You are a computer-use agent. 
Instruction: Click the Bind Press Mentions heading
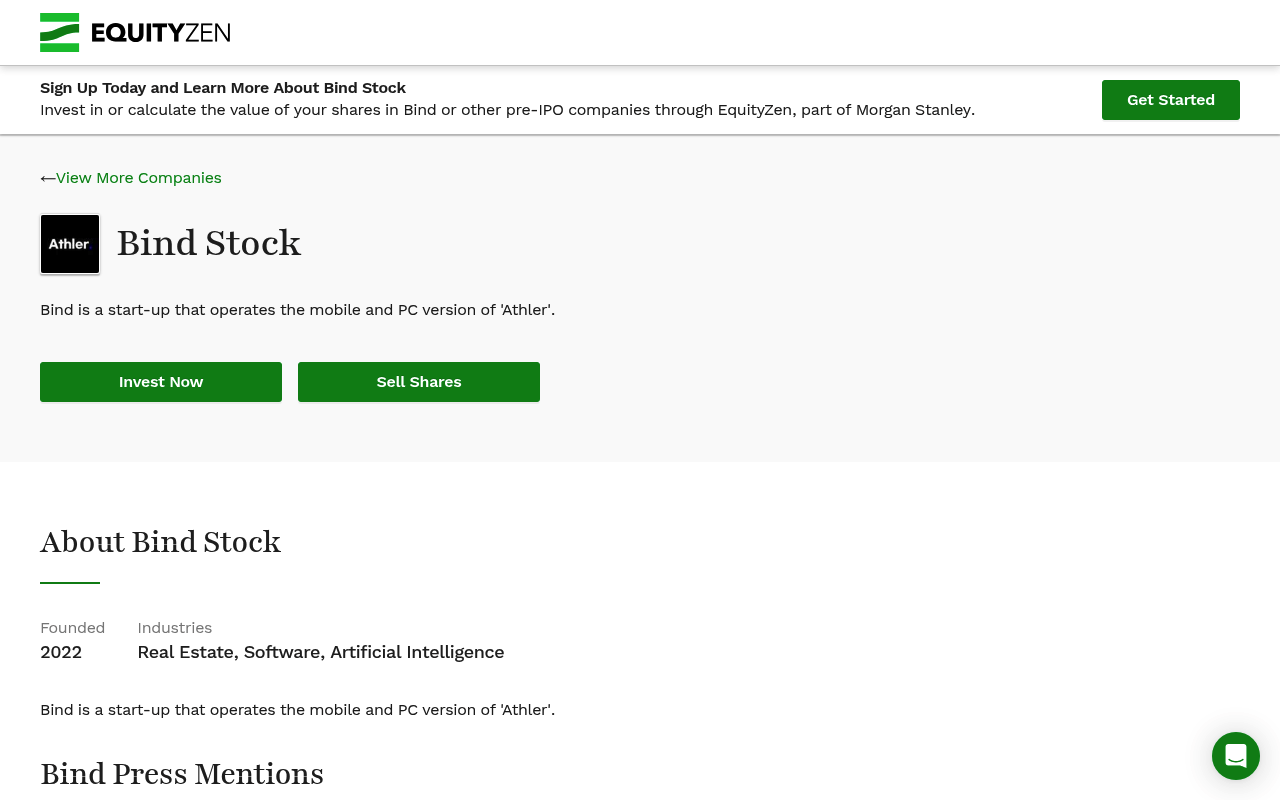(182, 774)
